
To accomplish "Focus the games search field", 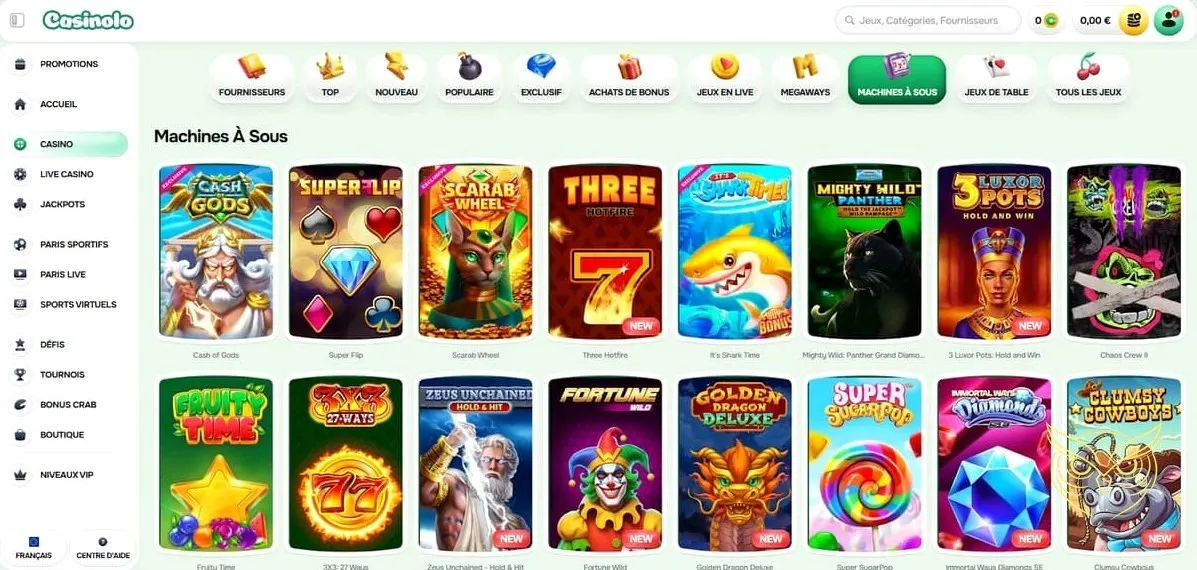I will click(928, 21).
